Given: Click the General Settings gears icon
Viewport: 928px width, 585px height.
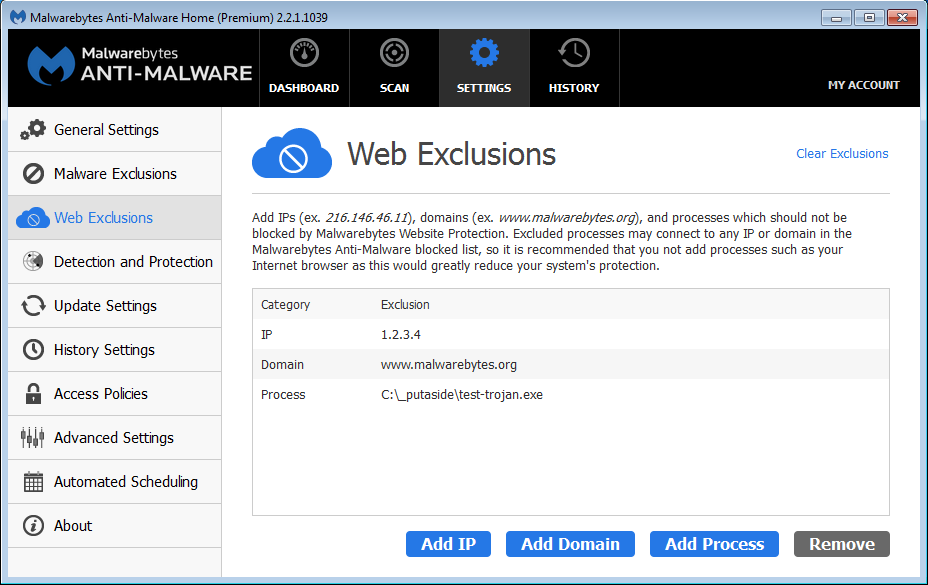Looking at the screenshot, I should [33, 130].
